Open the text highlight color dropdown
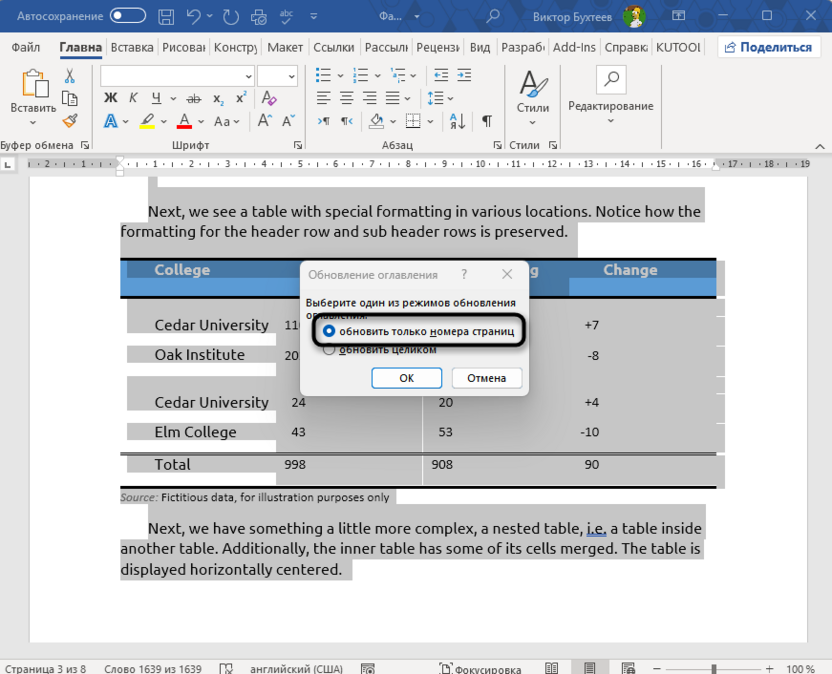The height and width of the screenshot is (674, 832). [163, 121]
